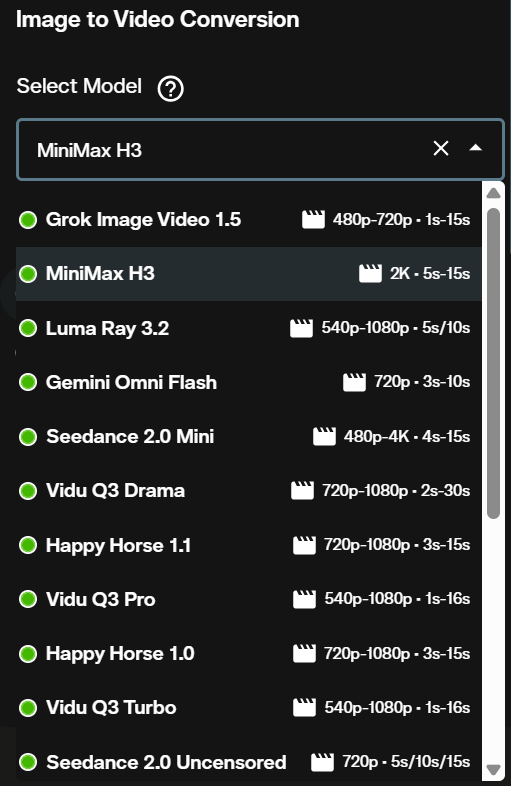Click clapperboard icon in MiniMax H3 row
The width and height of the screenshot is (511, 786).
[371, 274]
